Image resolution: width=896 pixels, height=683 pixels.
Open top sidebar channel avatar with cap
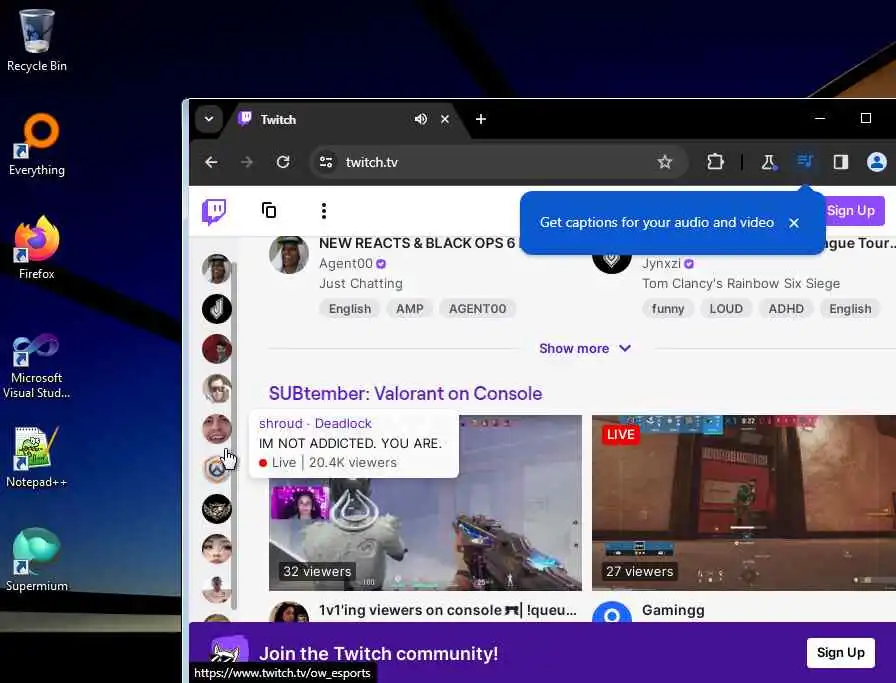click(217, 269)
